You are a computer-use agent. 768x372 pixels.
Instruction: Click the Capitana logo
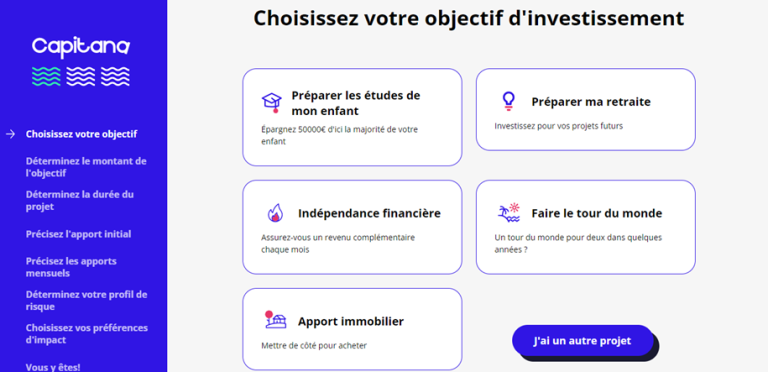81,47
